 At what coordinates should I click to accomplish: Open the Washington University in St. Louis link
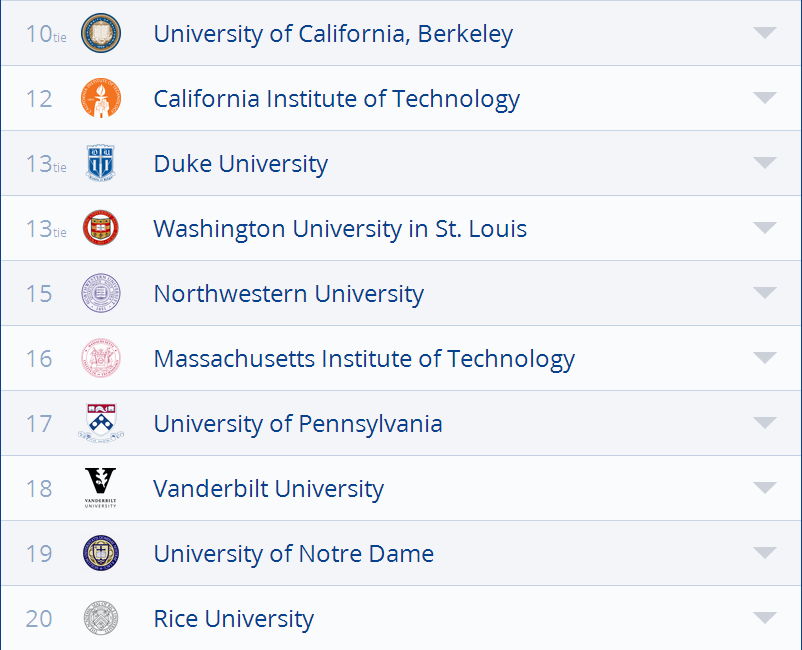click(340, 229)
